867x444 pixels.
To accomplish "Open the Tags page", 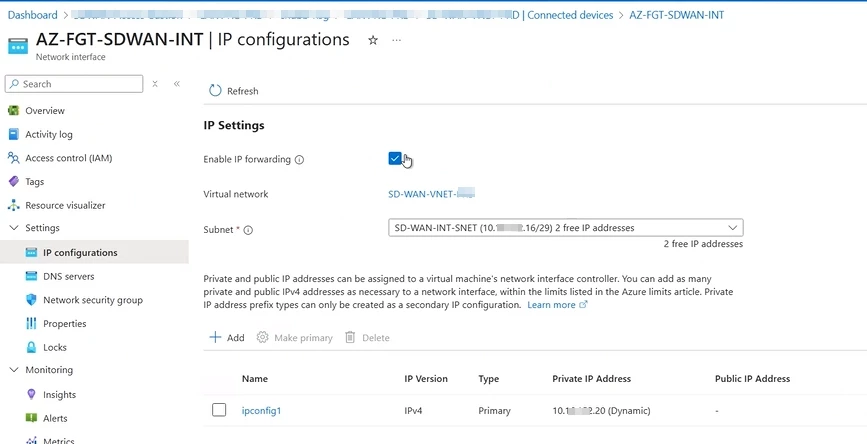I will tap(34, 181).
